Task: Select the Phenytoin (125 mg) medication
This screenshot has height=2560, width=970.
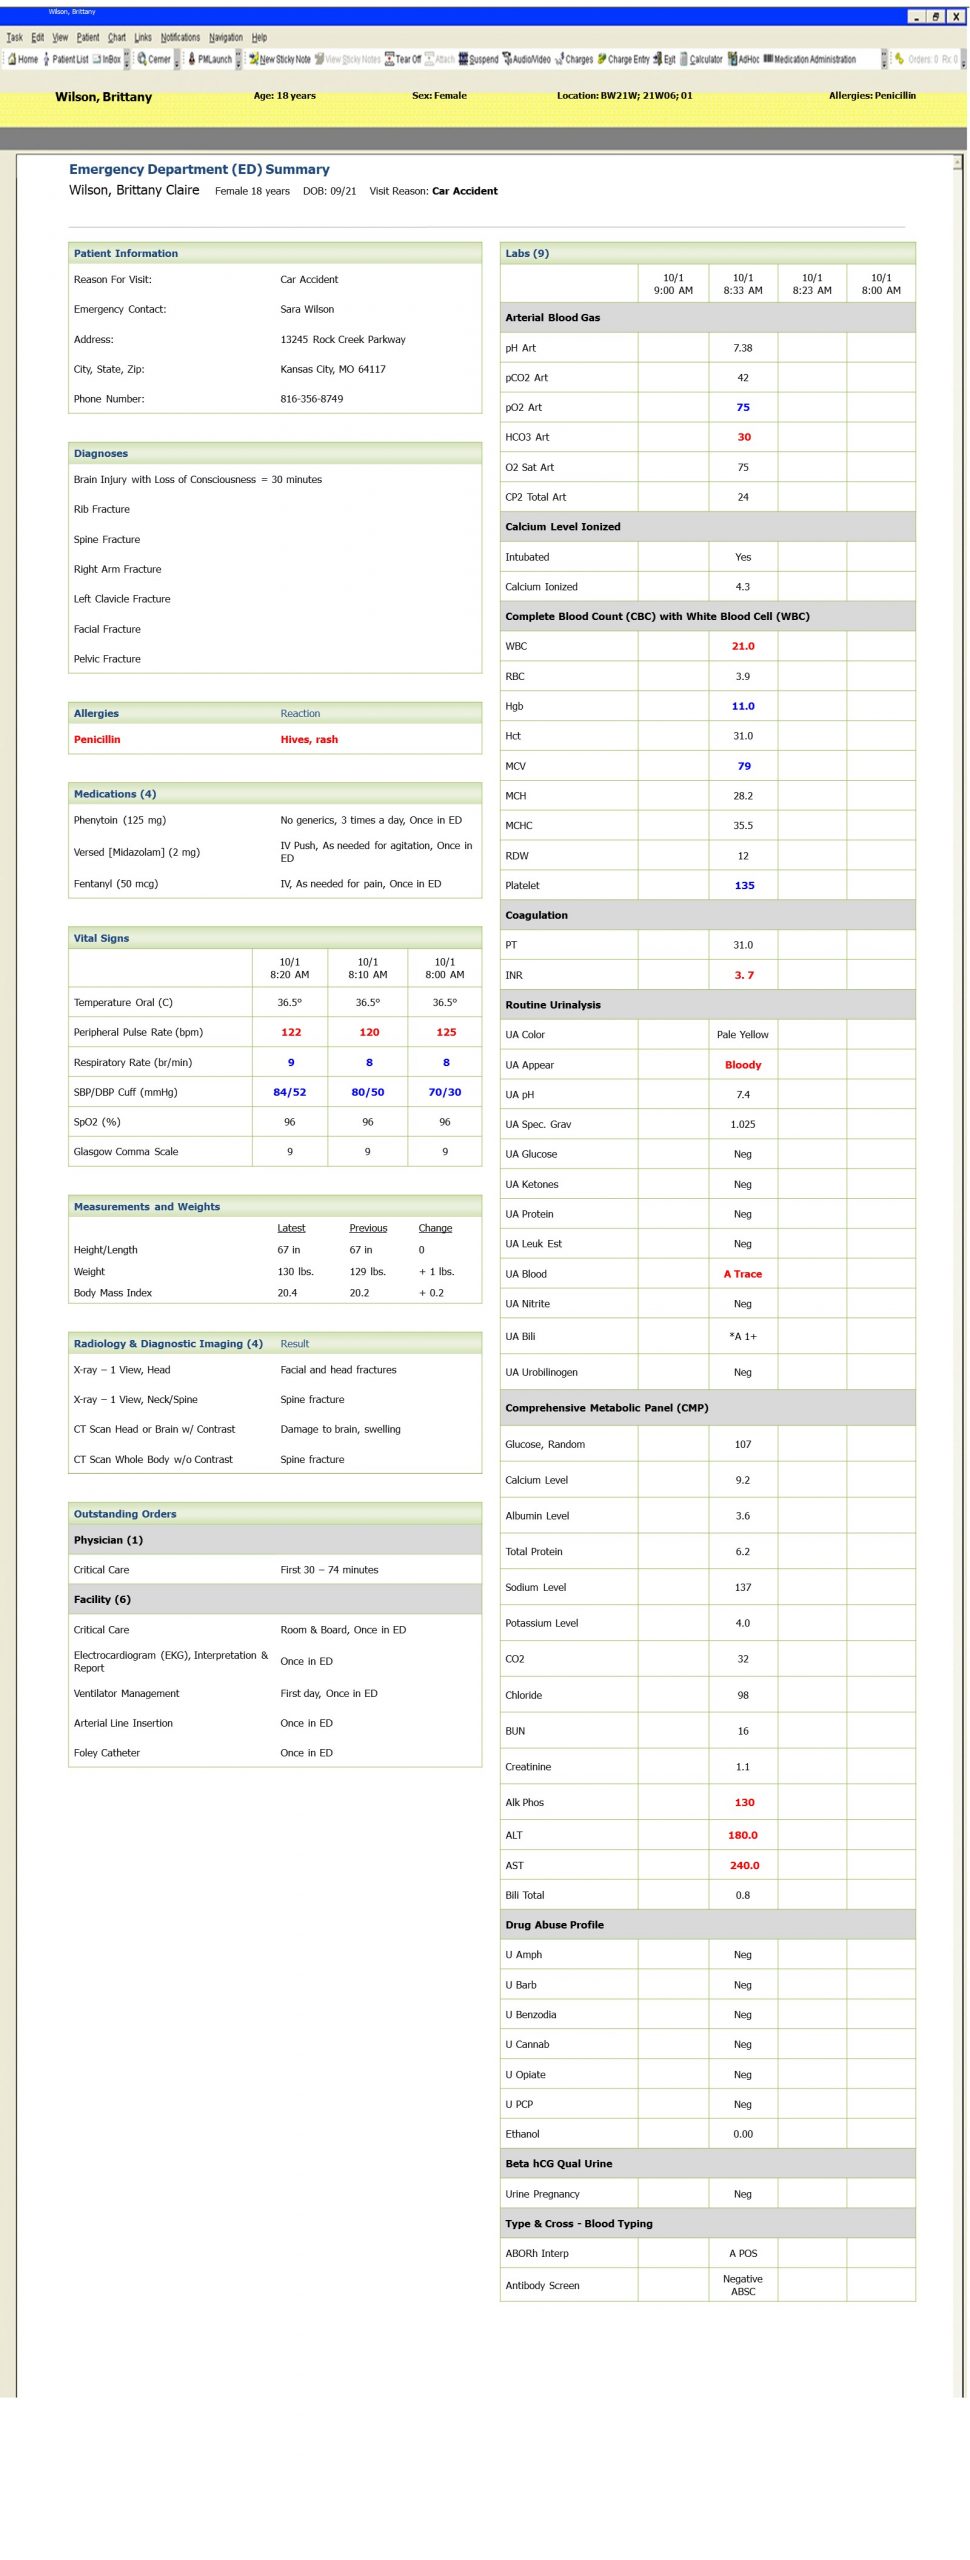Action: coord(275,820)
